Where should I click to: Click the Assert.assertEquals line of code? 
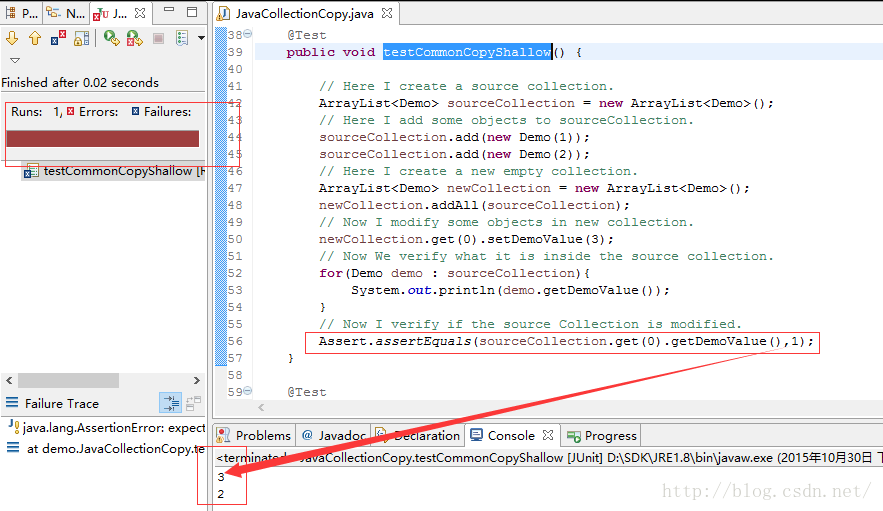tap(566, 341)
